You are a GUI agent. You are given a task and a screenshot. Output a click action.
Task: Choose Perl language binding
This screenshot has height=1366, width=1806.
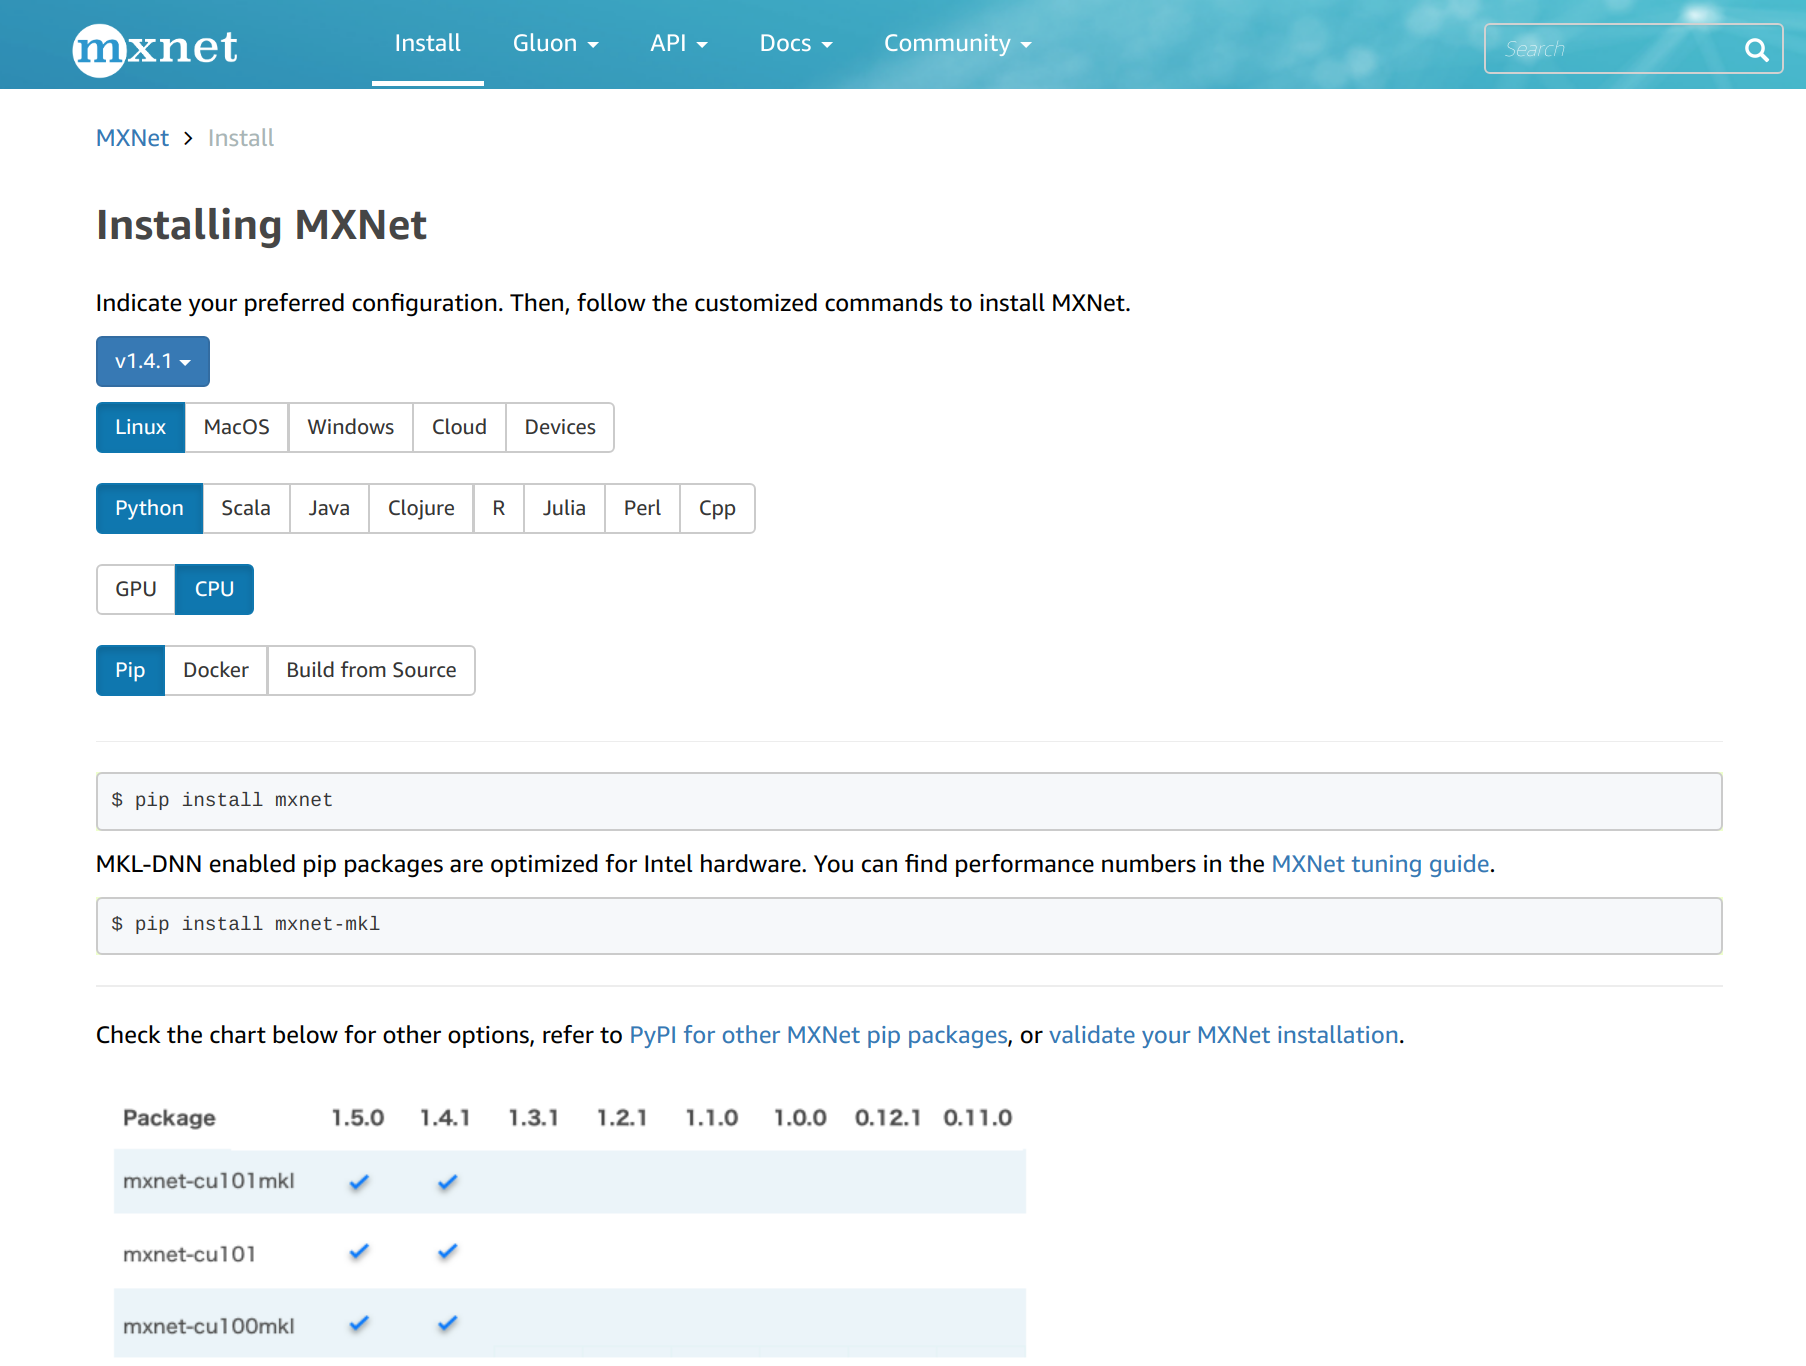tap(642, 508)
